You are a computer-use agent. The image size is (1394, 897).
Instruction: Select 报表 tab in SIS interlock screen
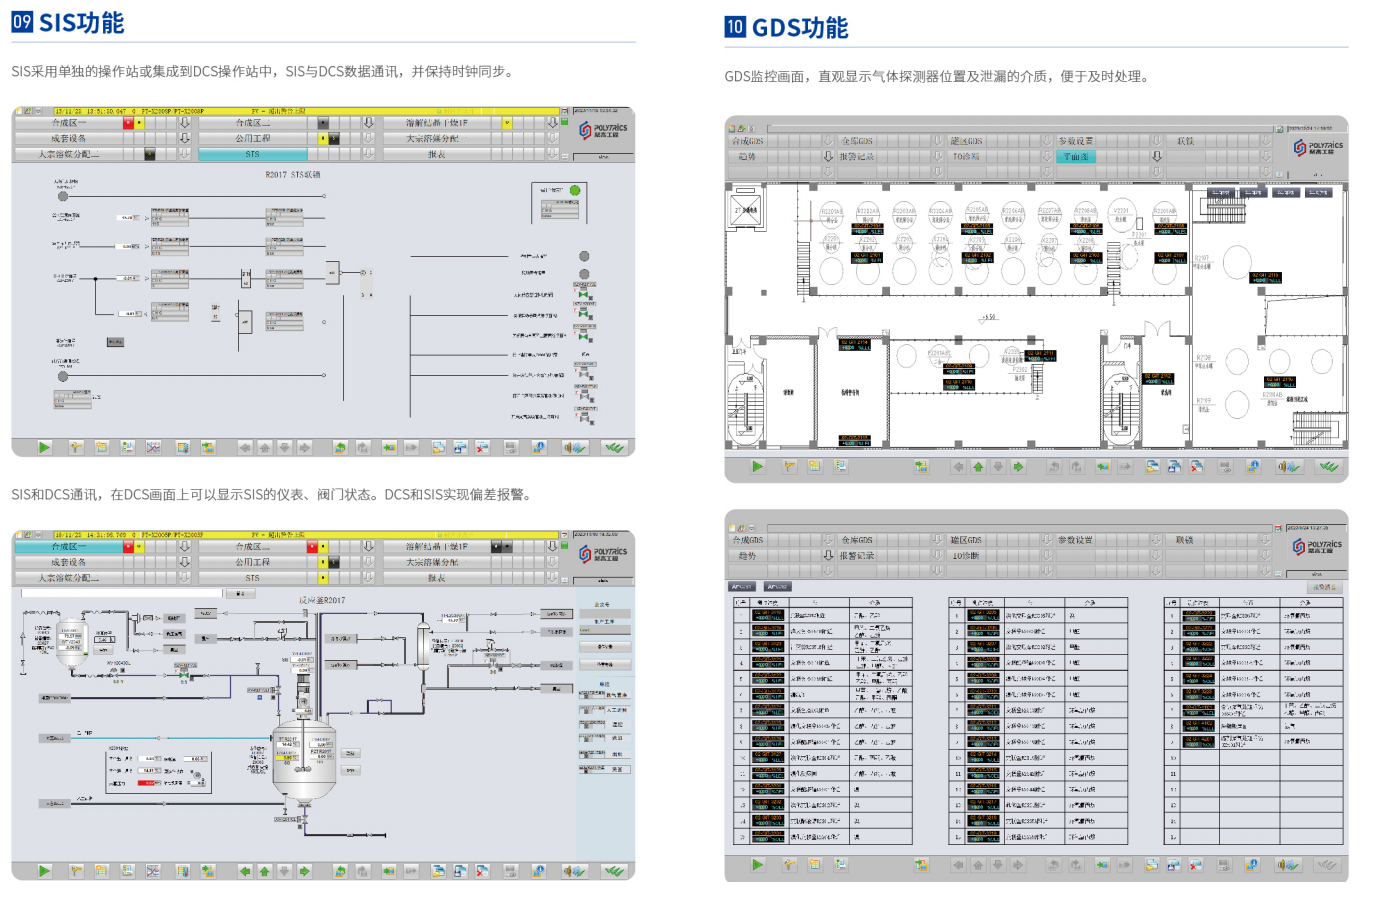437,154
